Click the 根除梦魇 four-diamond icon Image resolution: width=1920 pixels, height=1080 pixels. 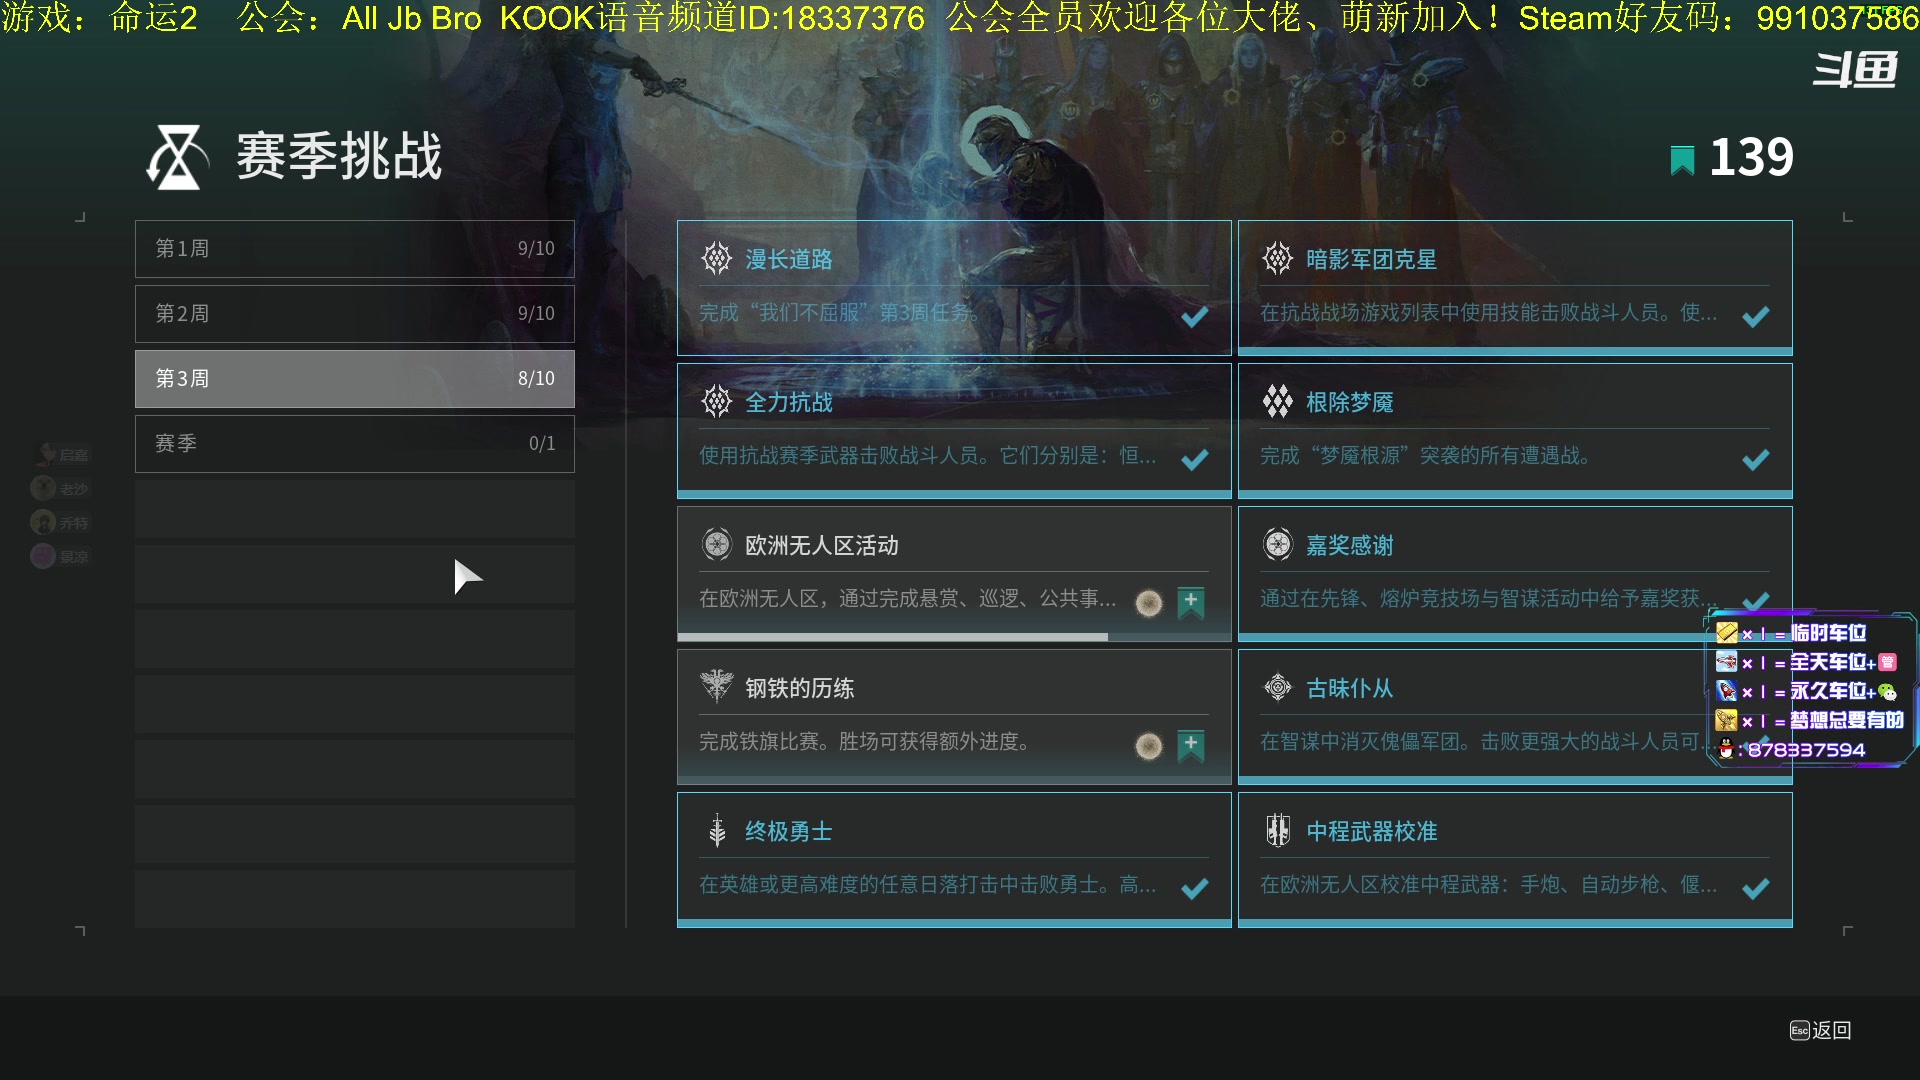coord(1278,402)
